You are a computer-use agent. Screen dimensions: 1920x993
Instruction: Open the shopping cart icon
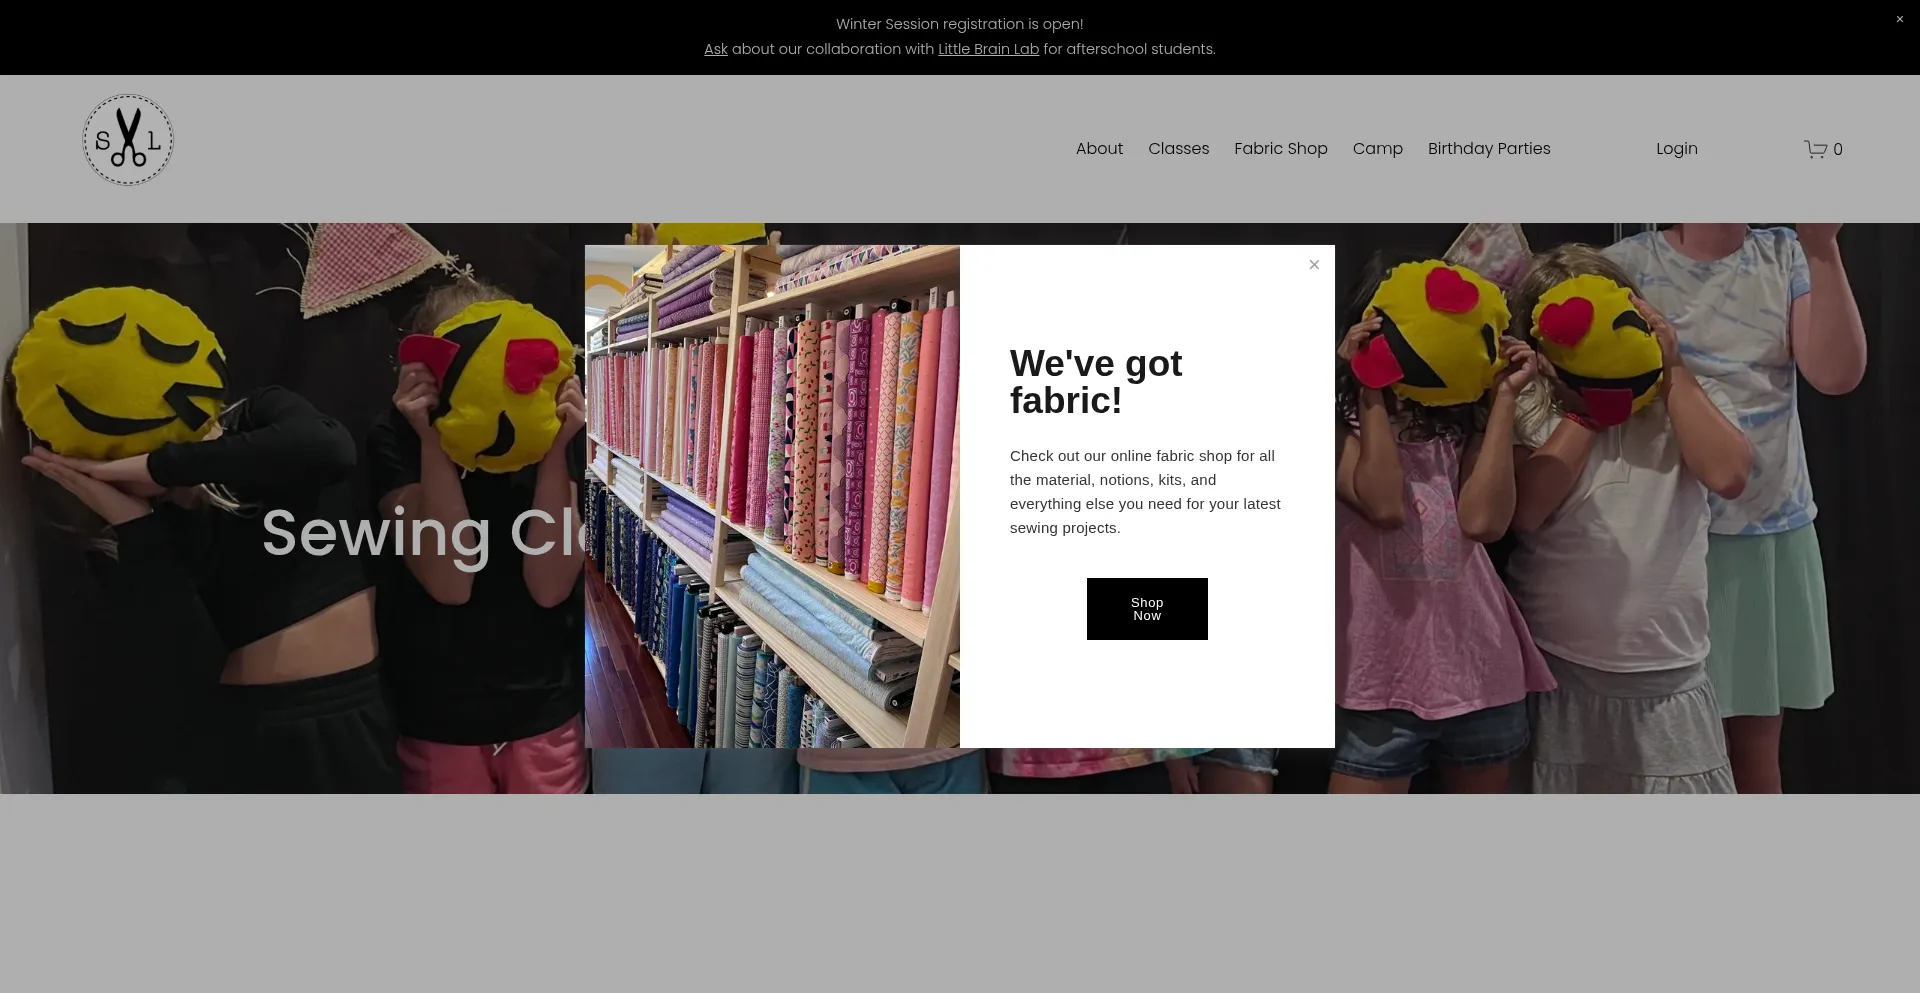(1815, 149)
